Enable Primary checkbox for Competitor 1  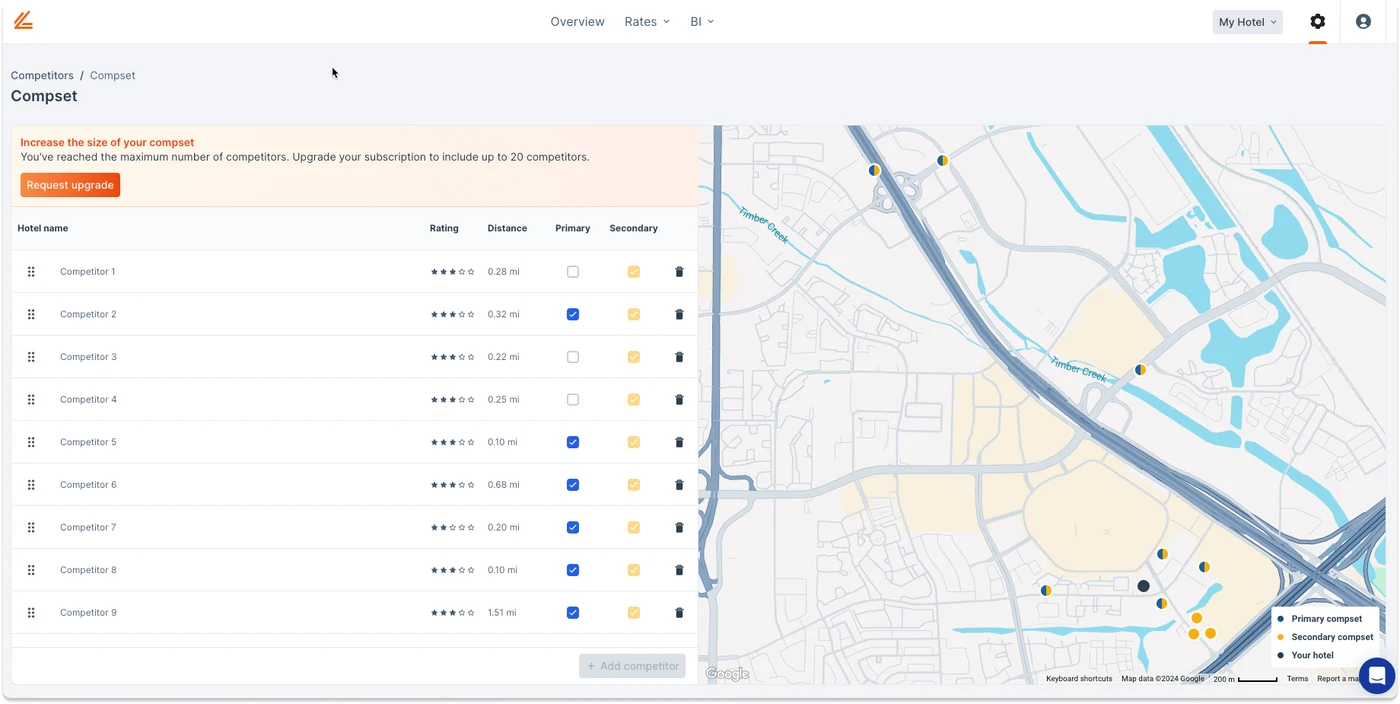coord(573,272)
